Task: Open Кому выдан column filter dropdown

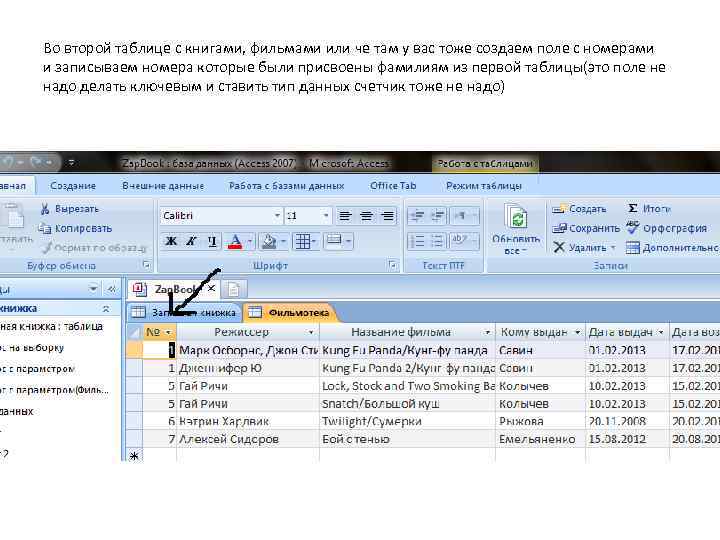Action: (577, 332)
